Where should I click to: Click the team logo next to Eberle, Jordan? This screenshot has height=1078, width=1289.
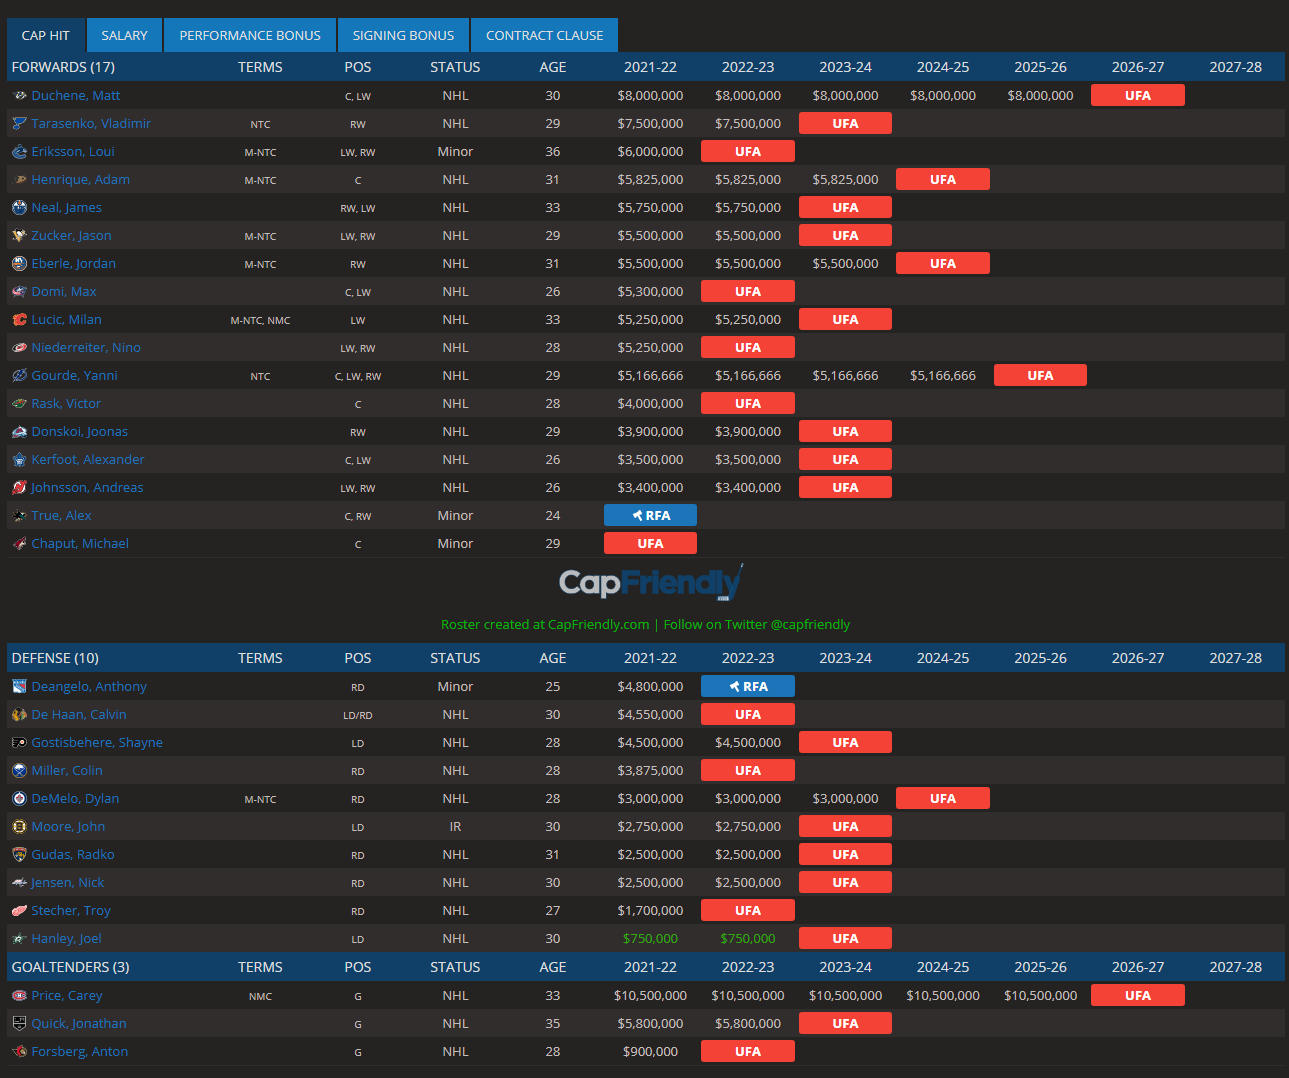[19, 264]
